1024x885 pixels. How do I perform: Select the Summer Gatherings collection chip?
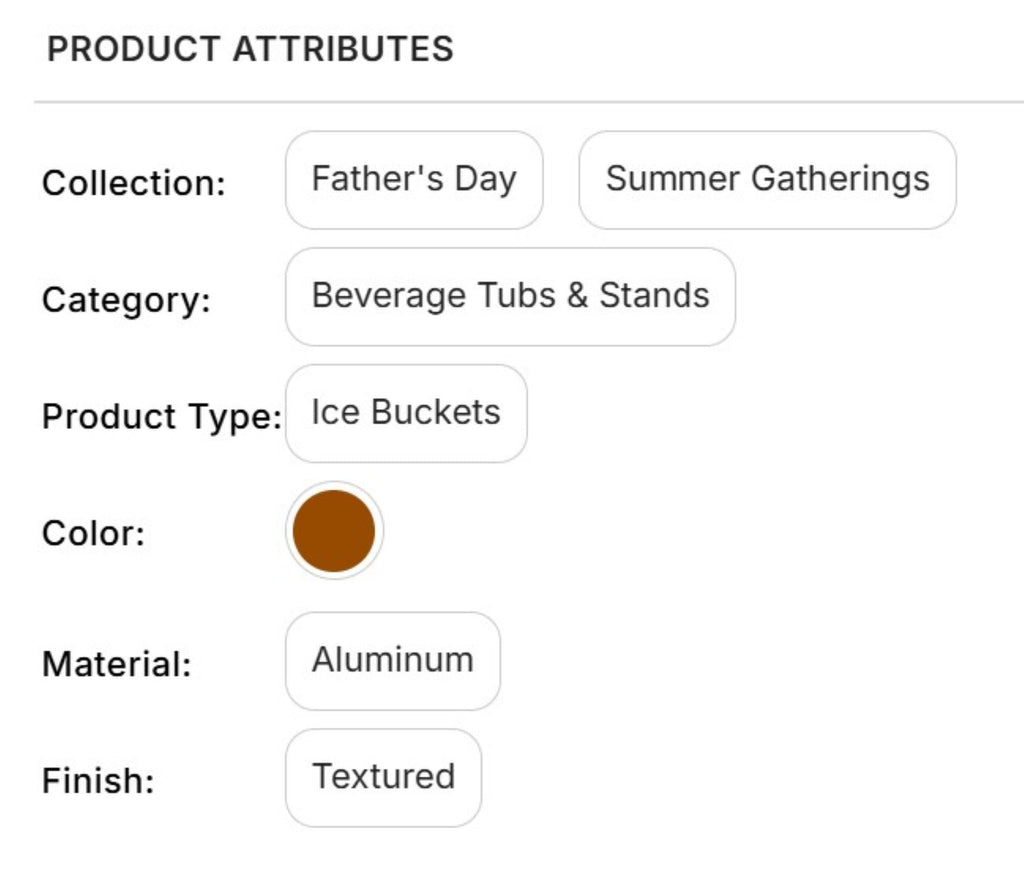point(767,180)
